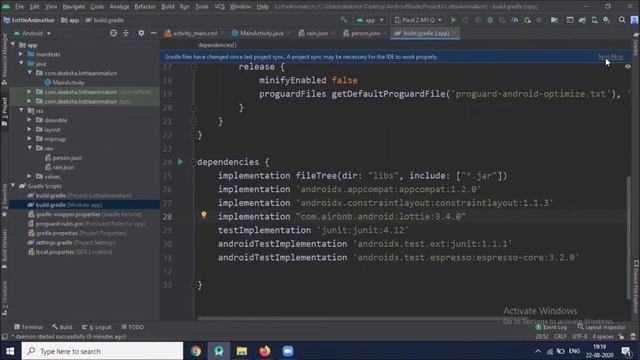Collapse the res folder
The height and width of the screenshot is (360, 640).
click(21, 110)
